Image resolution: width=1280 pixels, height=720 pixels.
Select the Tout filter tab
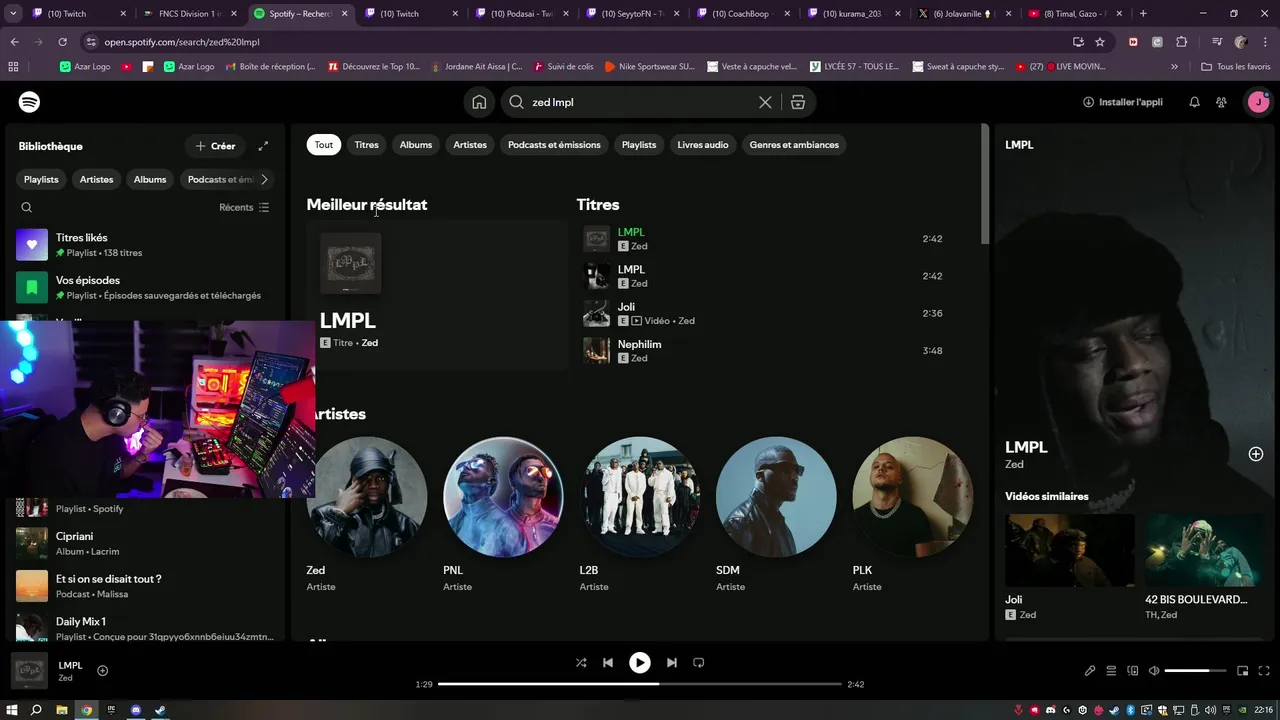(x=324, y=145)
